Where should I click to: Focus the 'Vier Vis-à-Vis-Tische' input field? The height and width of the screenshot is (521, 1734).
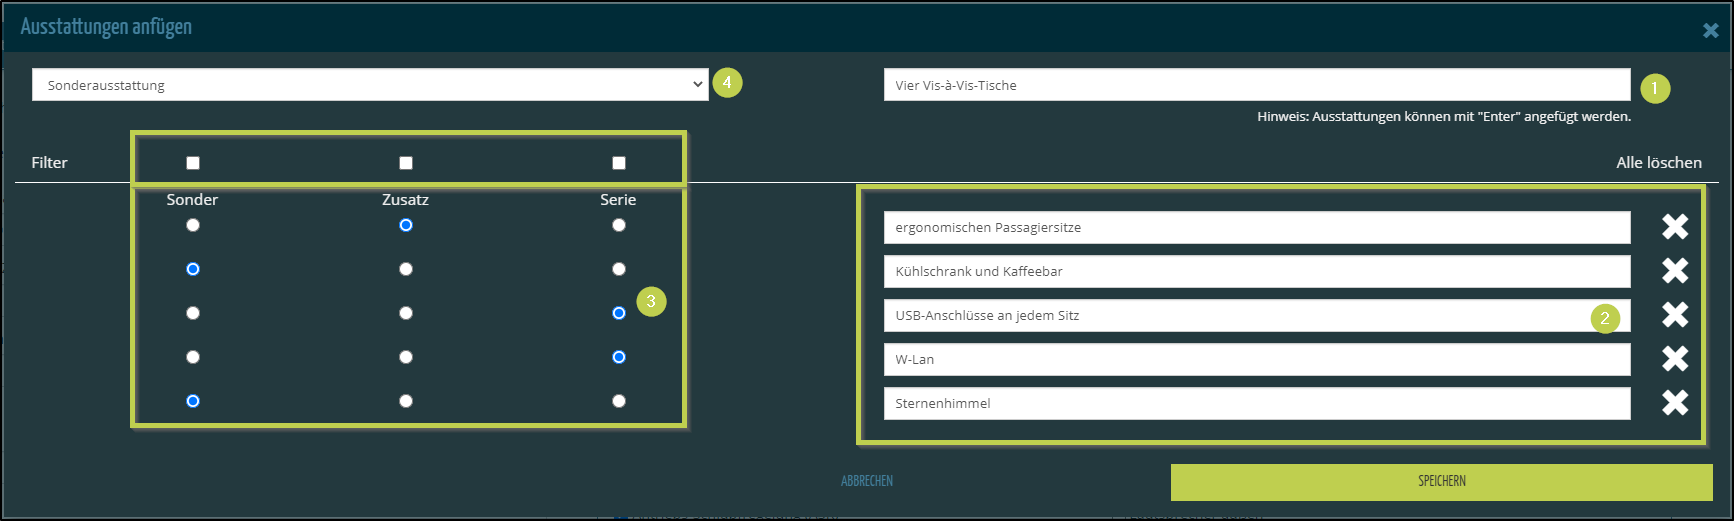pos(1256,85)
